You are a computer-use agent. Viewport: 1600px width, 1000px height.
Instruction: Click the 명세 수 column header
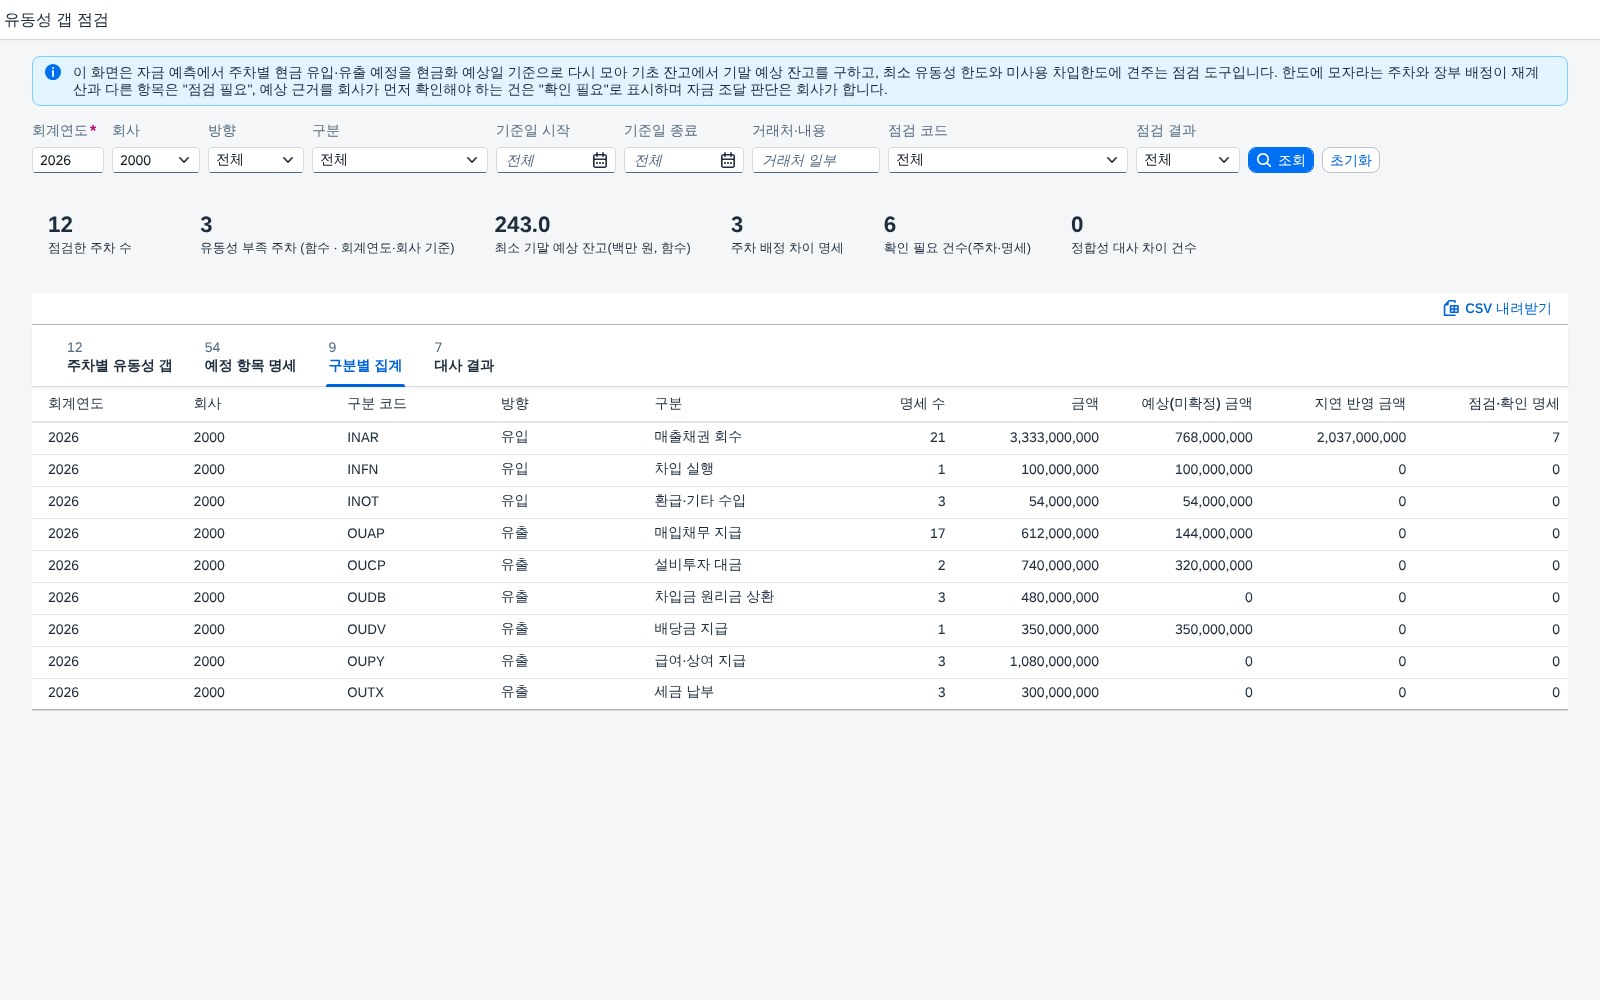pos(922,404)
